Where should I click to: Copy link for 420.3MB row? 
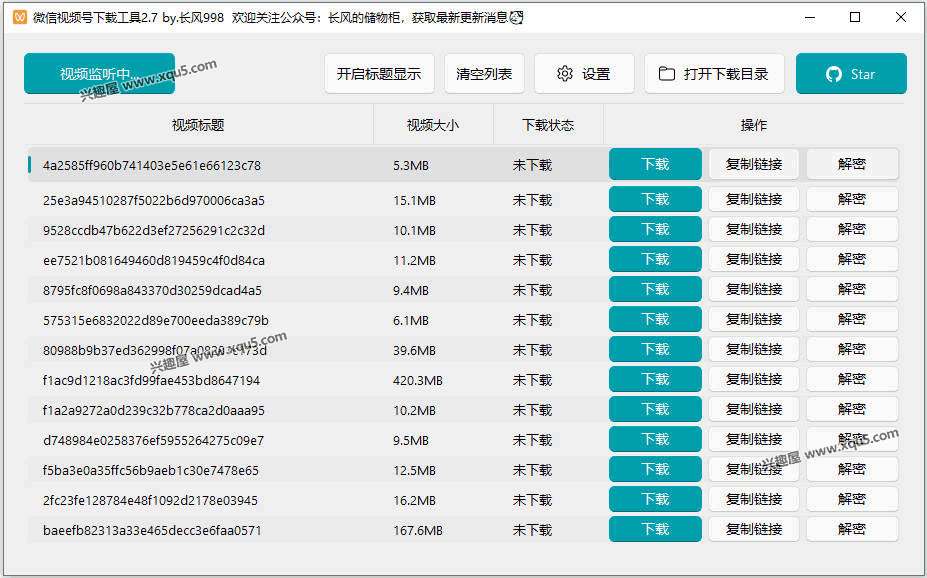pyautogui.click(x=754, y=379)
